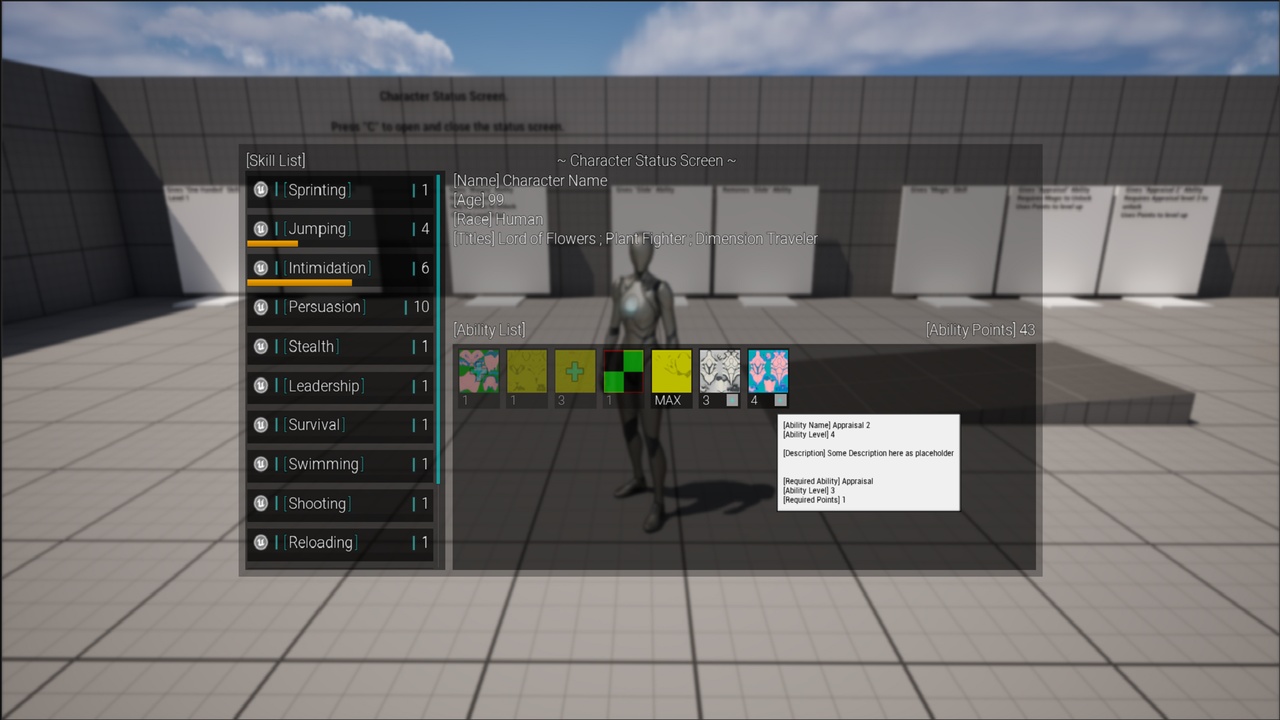This screenshot has height=720, width=1280.
Task: Select the Shooting skill name
Action: (x=317, y=503)
